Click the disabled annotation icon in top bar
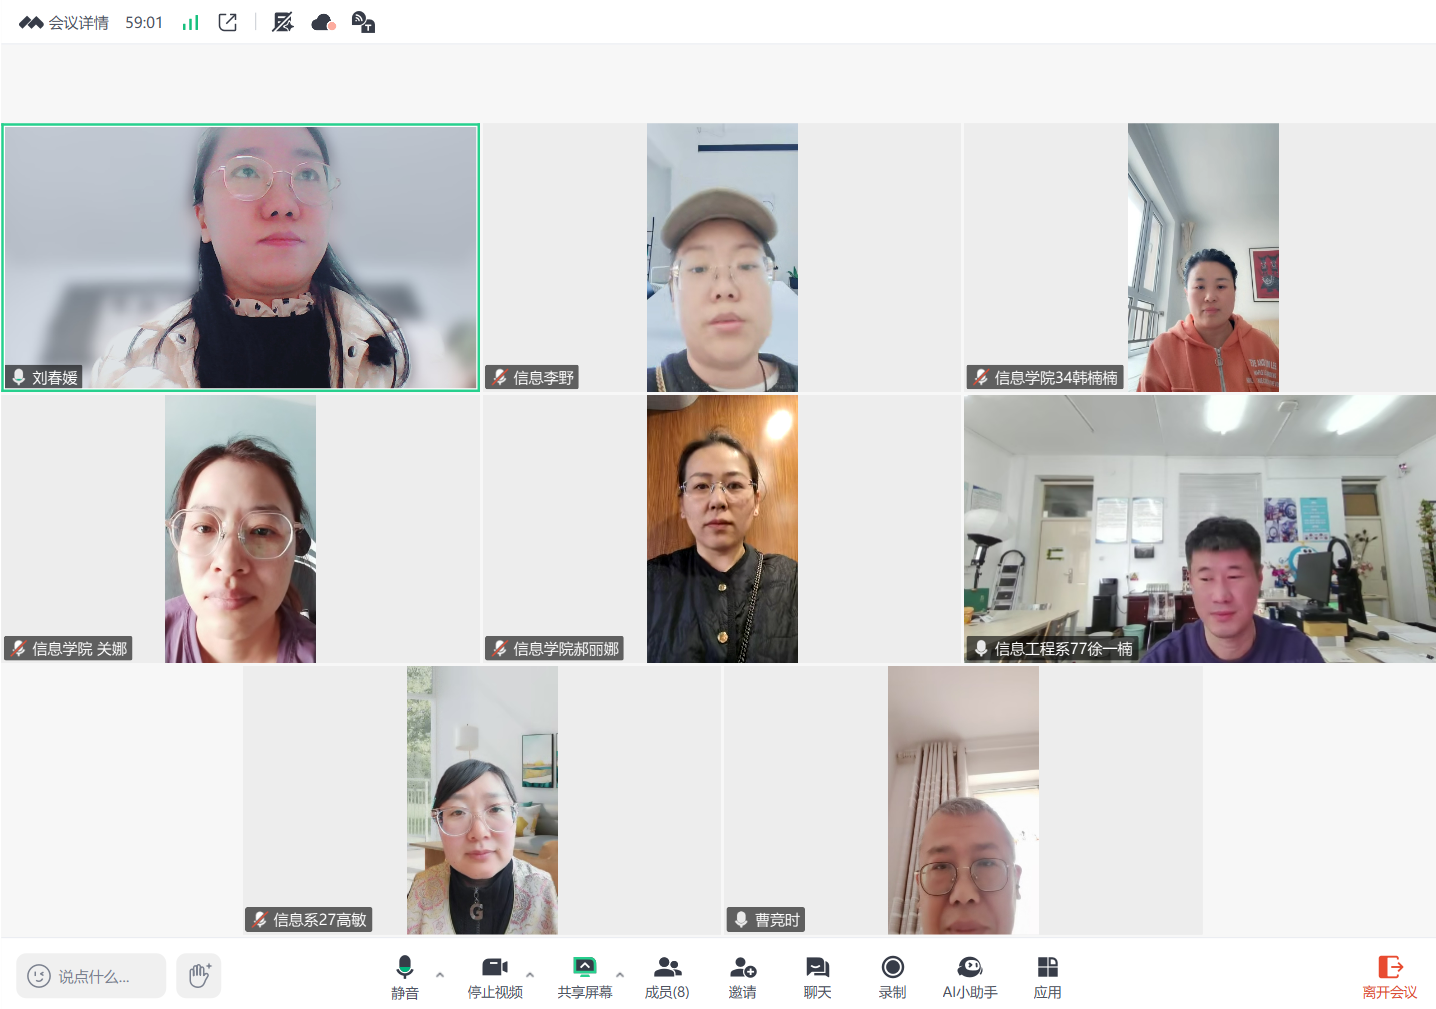 pyautogui.click(x=283, y=23)
